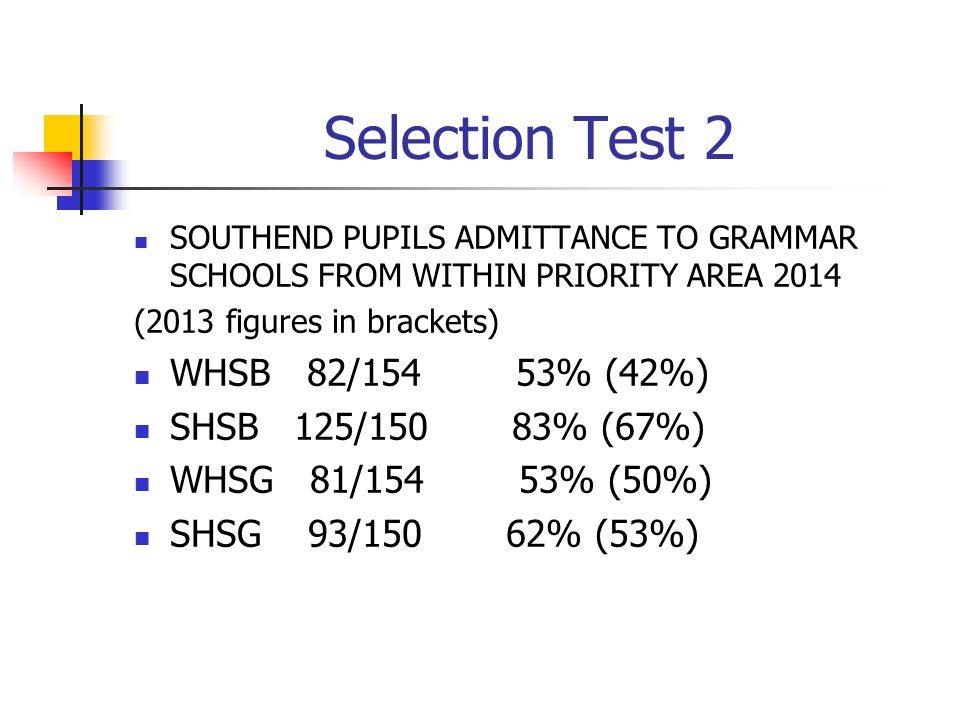Click the Selection Test 2 title
The image size is (960, 720).
tap(528, 138)
